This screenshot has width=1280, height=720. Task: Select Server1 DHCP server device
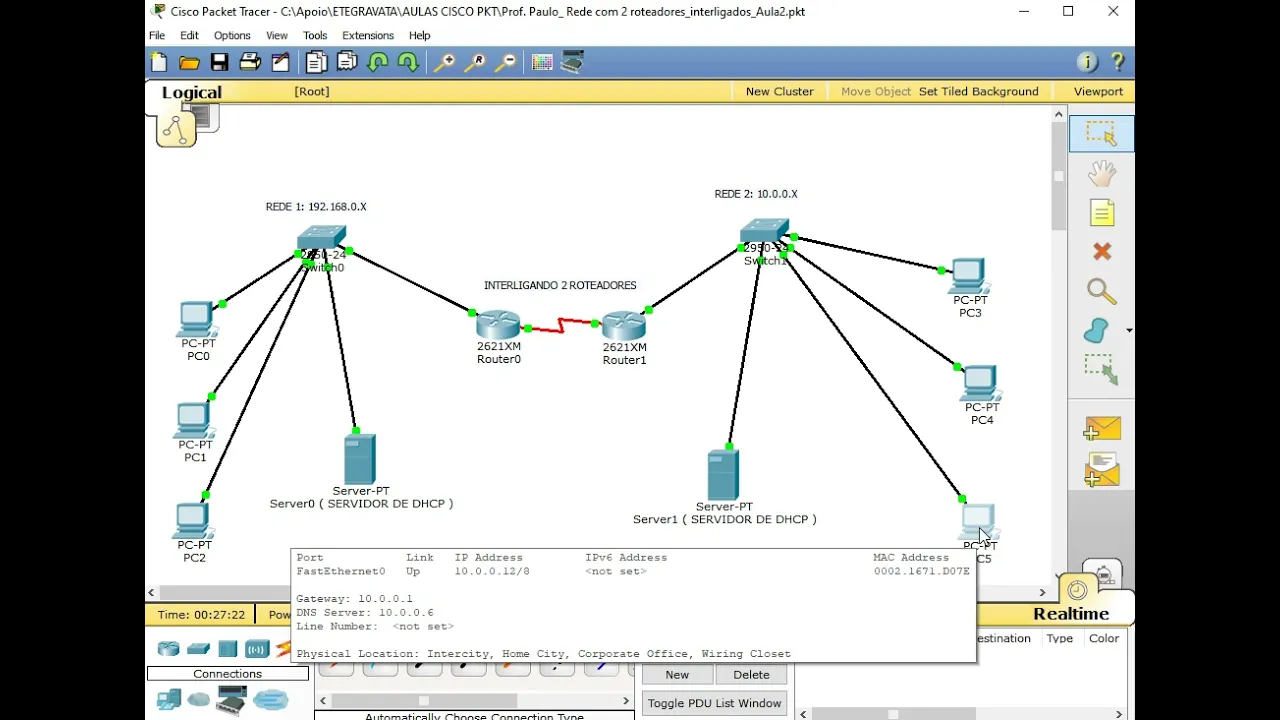(x=723, y=475)
